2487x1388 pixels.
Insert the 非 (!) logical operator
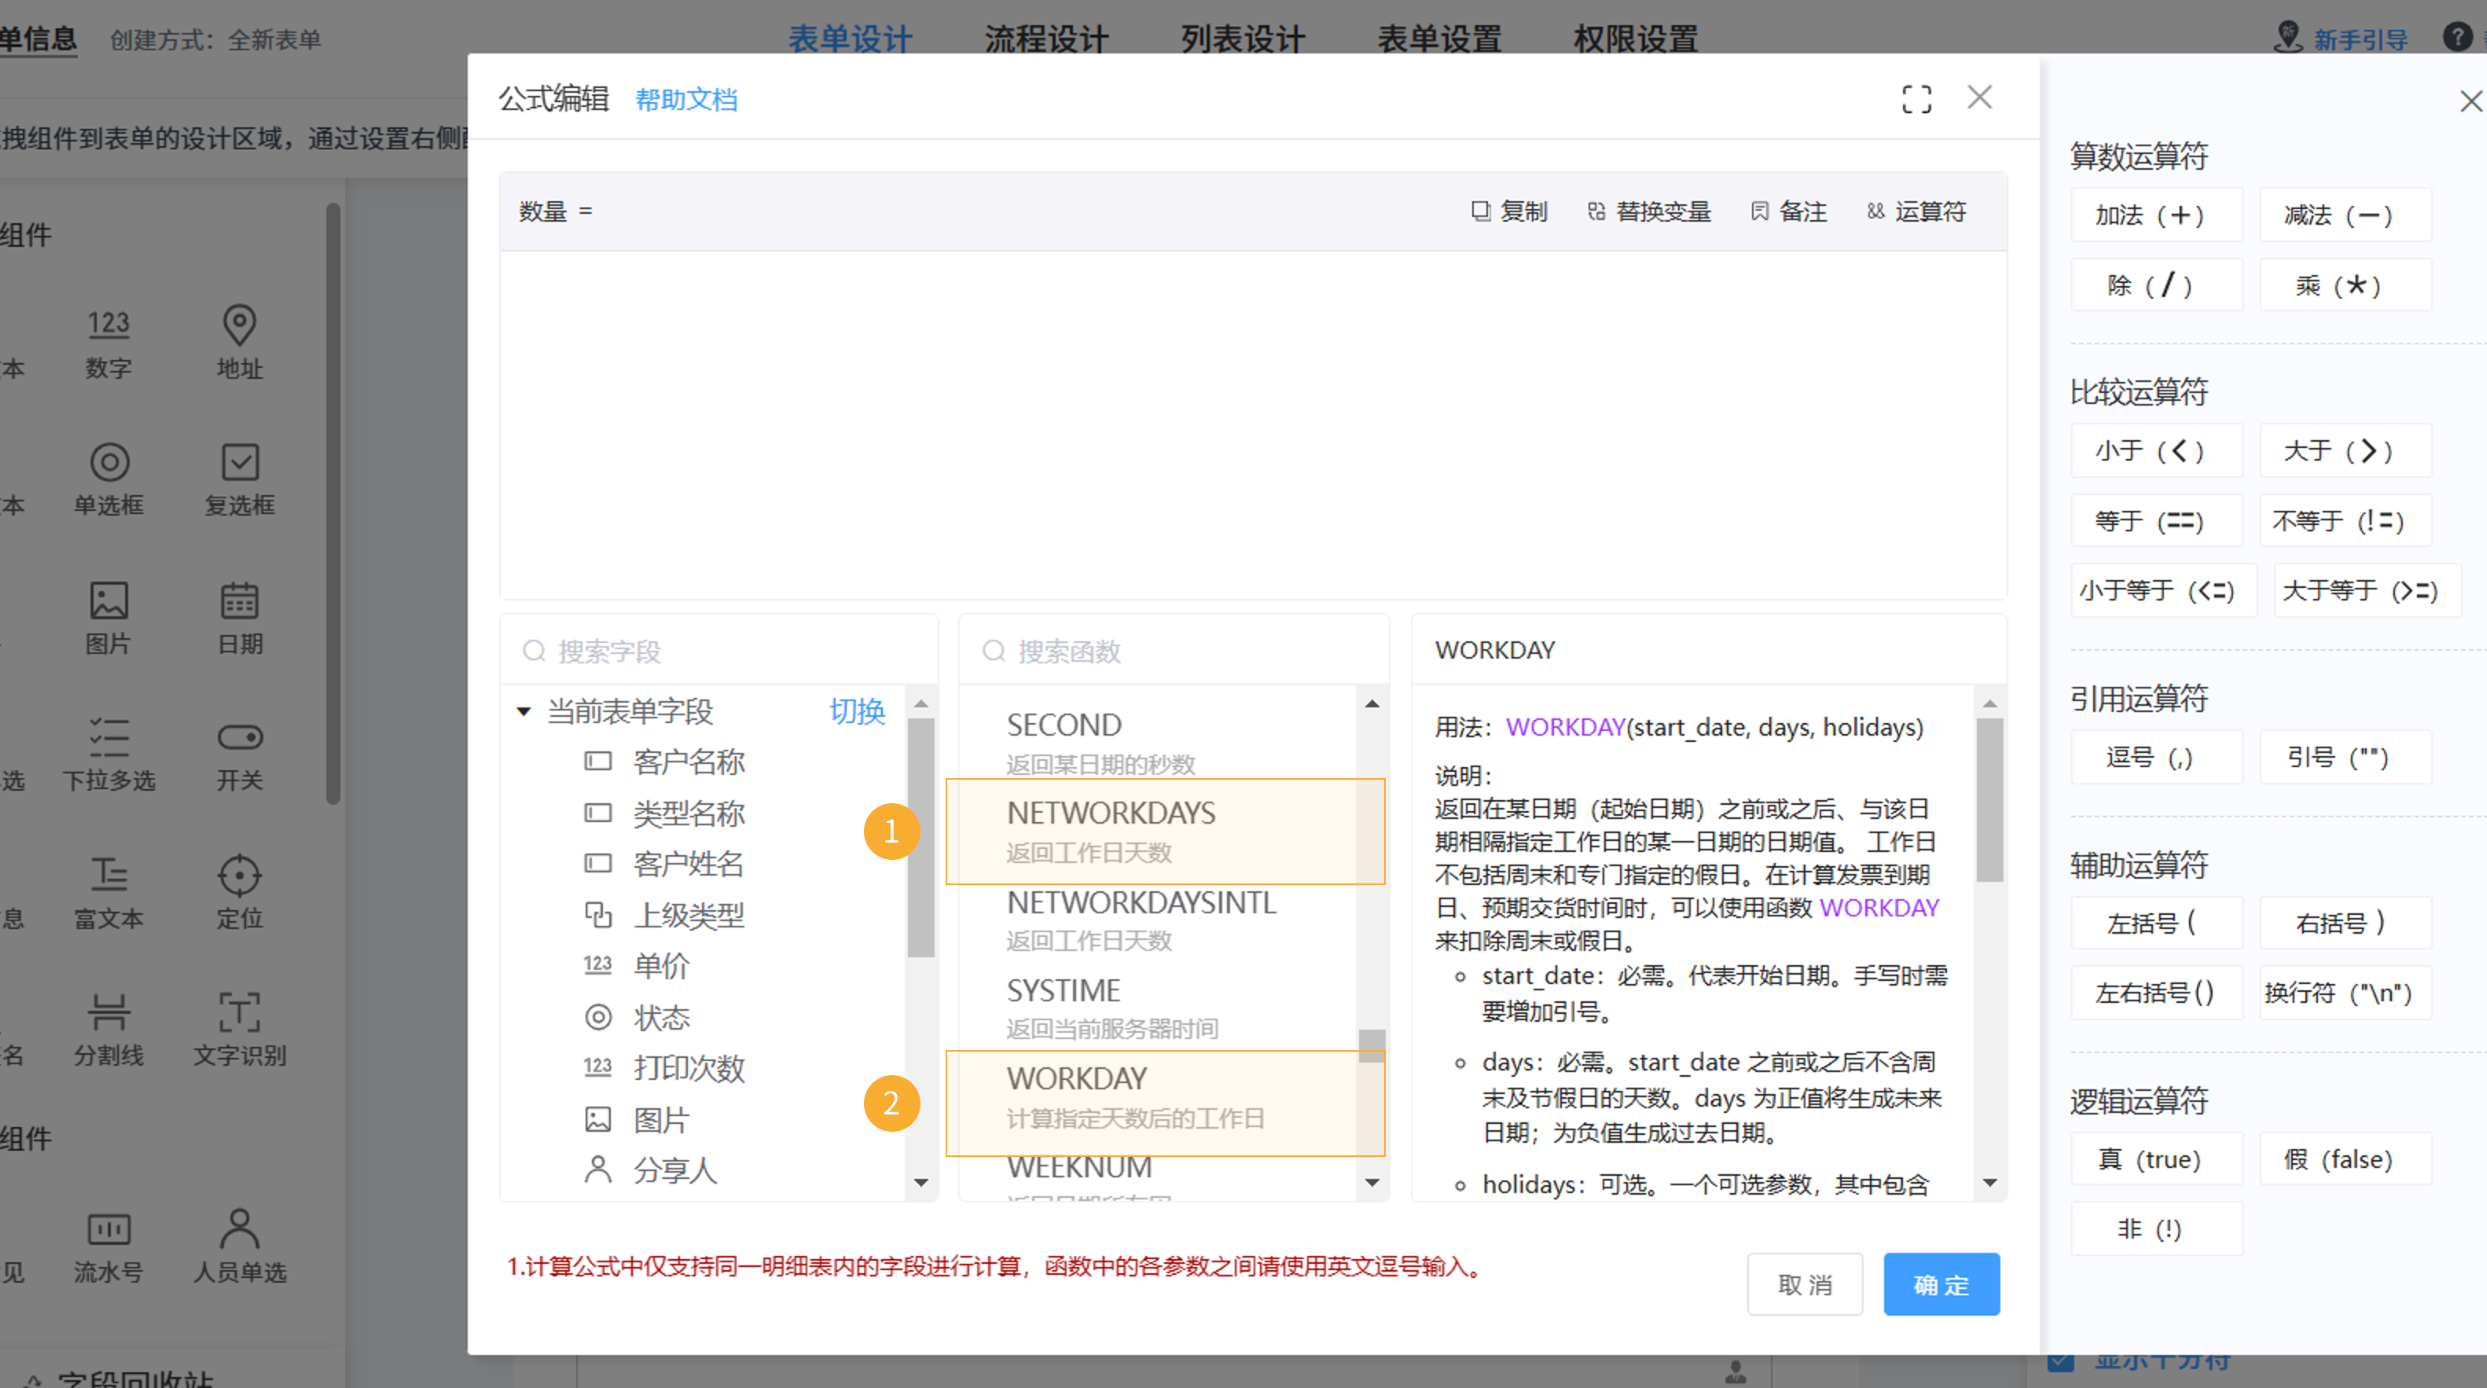(x=2155, y=1229)
